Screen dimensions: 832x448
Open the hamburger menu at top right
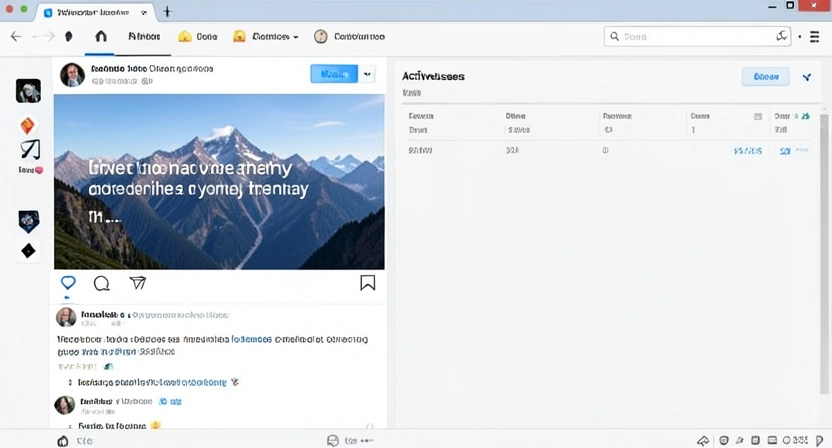click(x=814, y=37)
